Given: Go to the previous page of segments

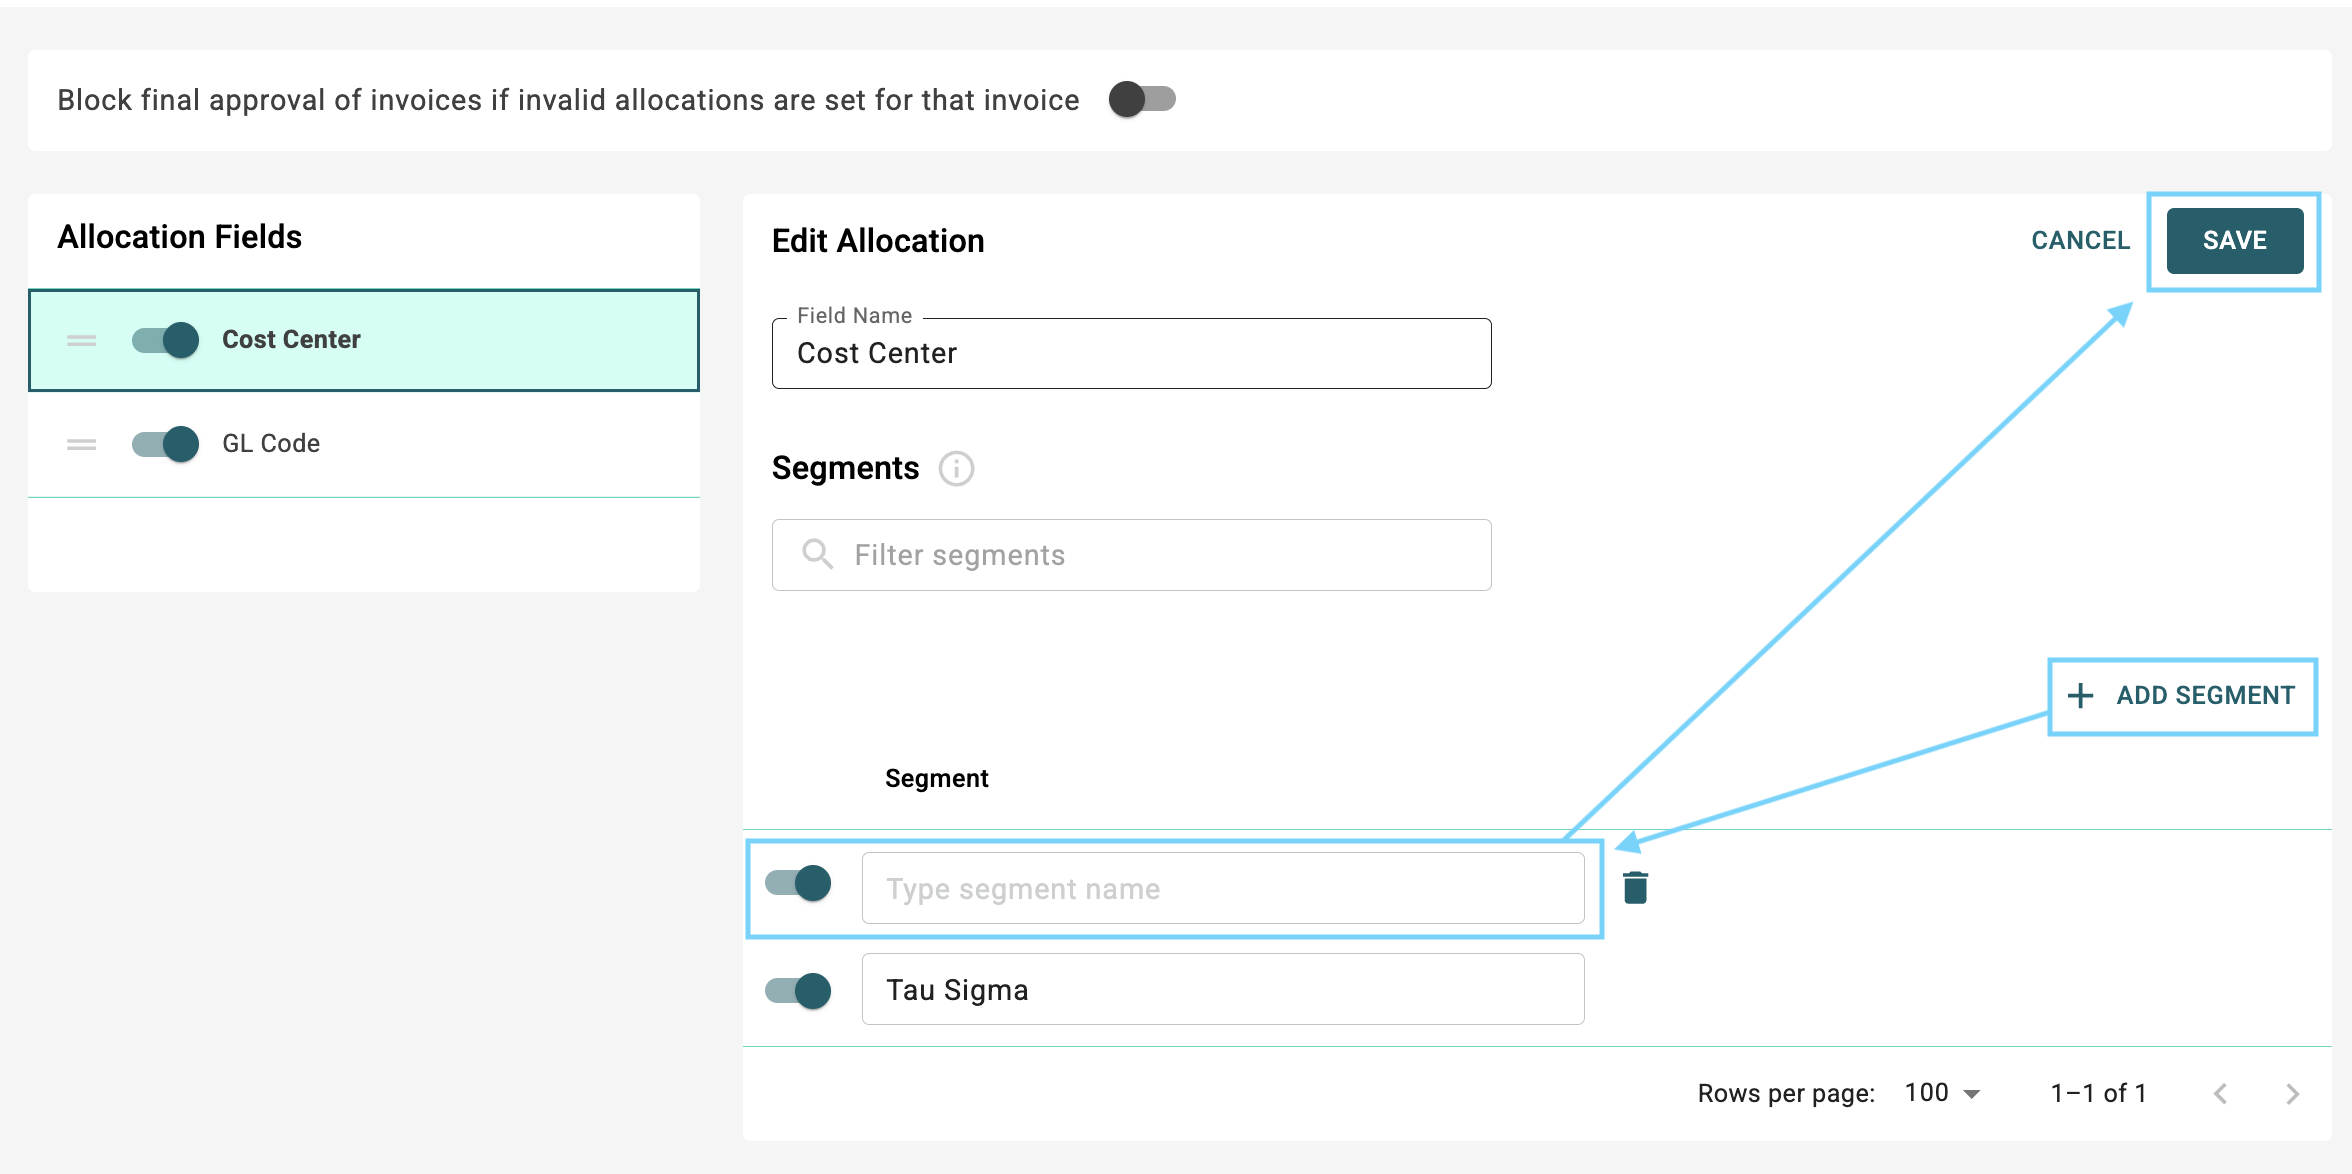Looking at the screenshot, I should pos(2220,1093).
